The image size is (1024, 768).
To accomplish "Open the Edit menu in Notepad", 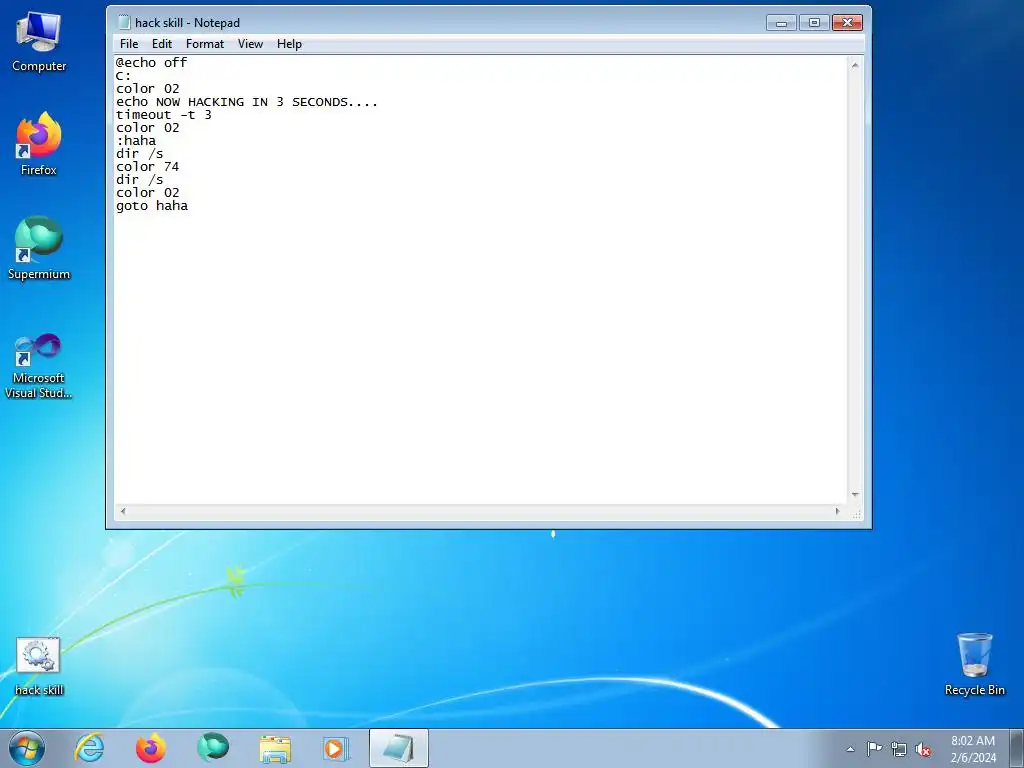I will point(161,44).
